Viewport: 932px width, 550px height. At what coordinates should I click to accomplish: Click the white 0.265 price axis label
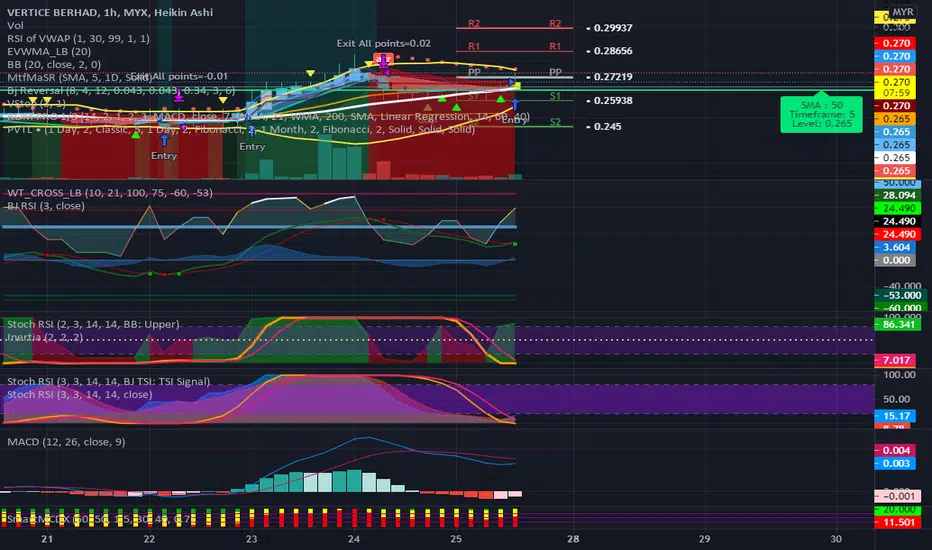(x=896, y=158)
